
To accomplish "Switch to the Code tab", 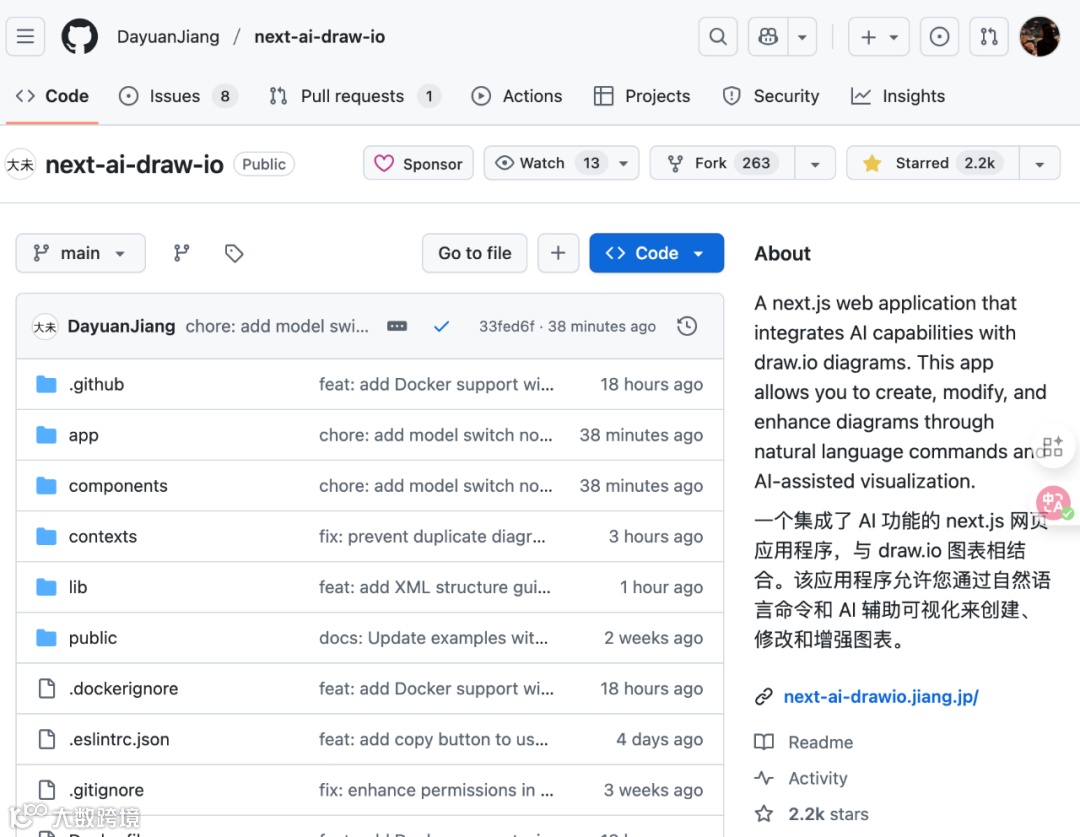I will 52,96.
